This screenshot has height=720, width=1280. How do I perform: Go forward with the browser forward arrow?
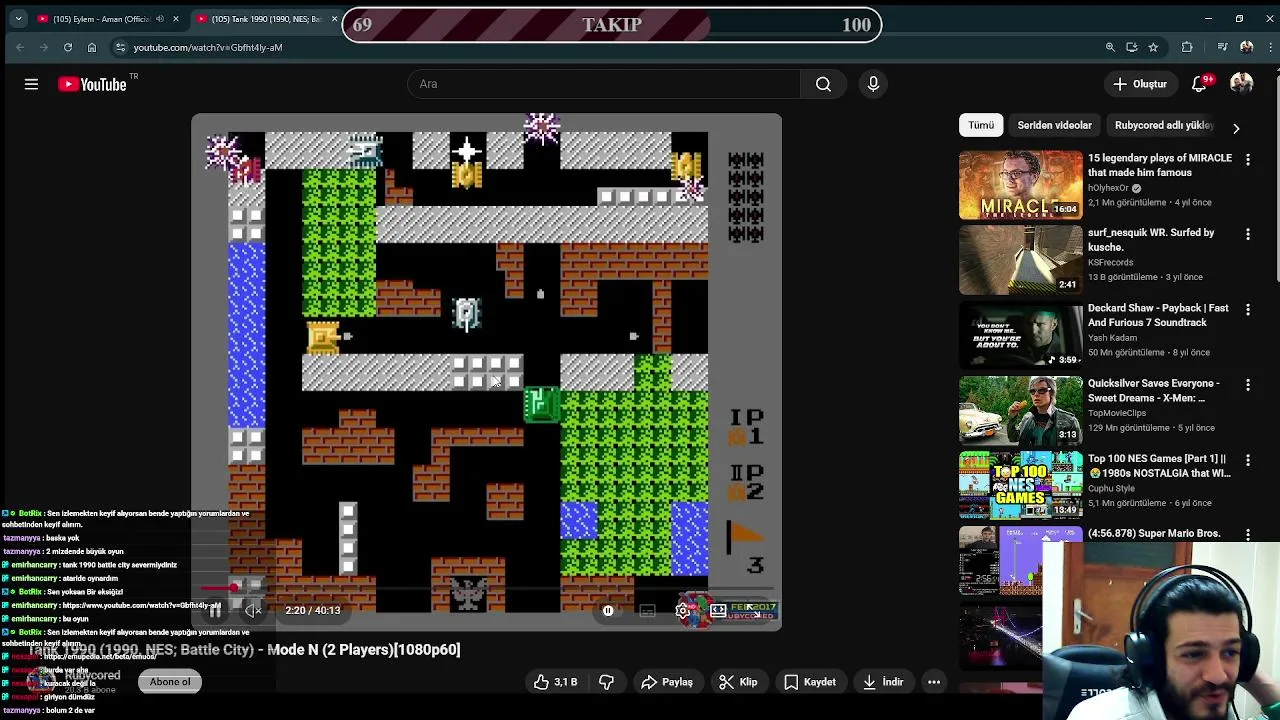coord(44,47)
